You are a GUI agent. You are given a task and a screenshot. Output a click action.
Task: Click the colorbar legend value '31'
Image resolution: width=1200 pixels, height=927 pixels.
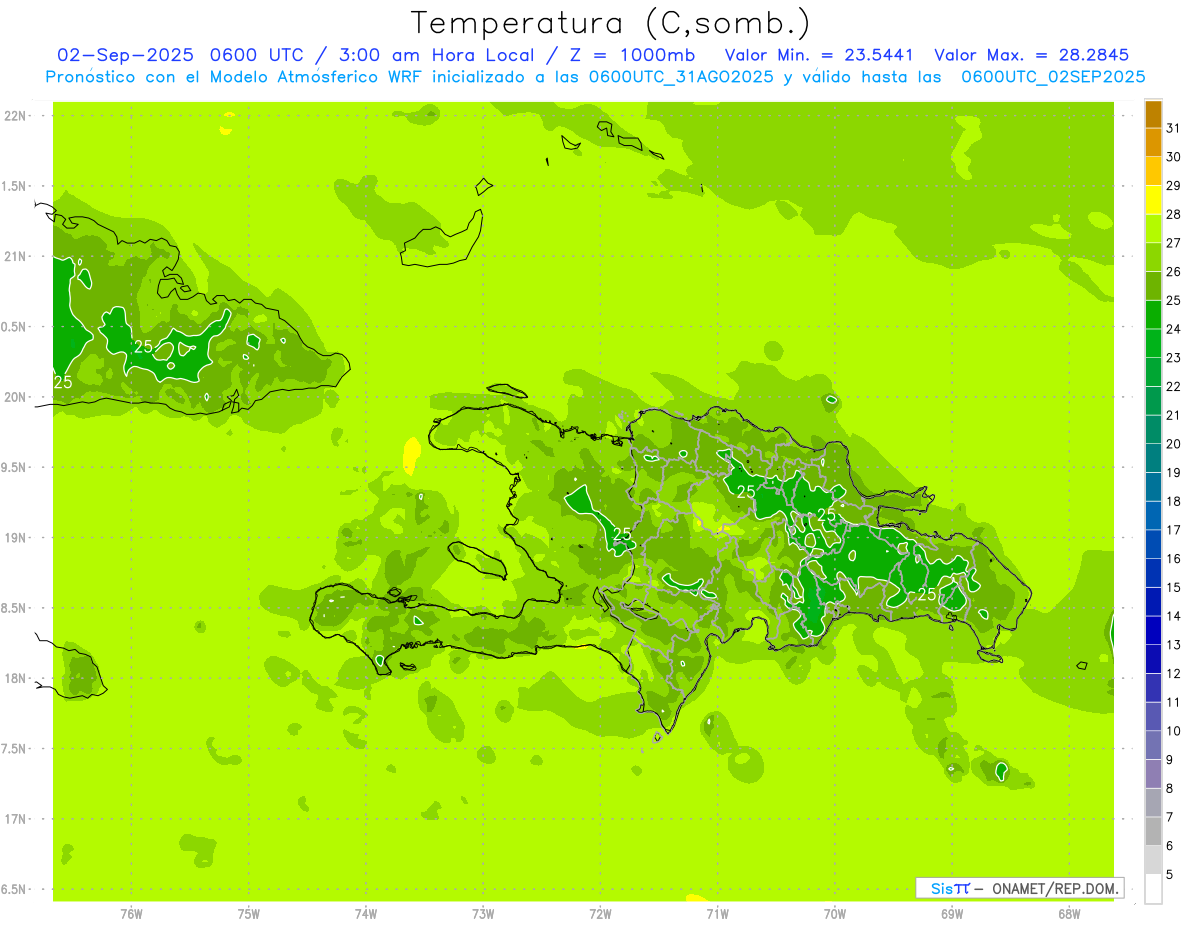[1174, 128]
